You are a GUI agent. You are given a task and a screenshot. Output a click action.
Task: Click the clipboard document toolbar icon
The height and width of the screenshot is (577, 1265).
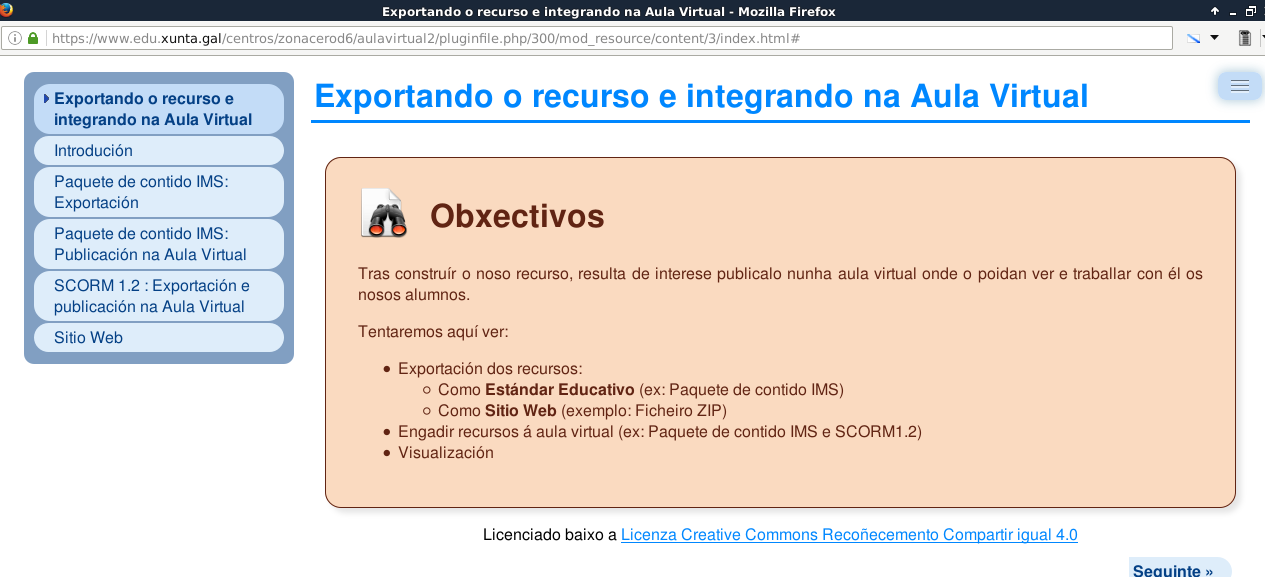[x=1244, y=38]
